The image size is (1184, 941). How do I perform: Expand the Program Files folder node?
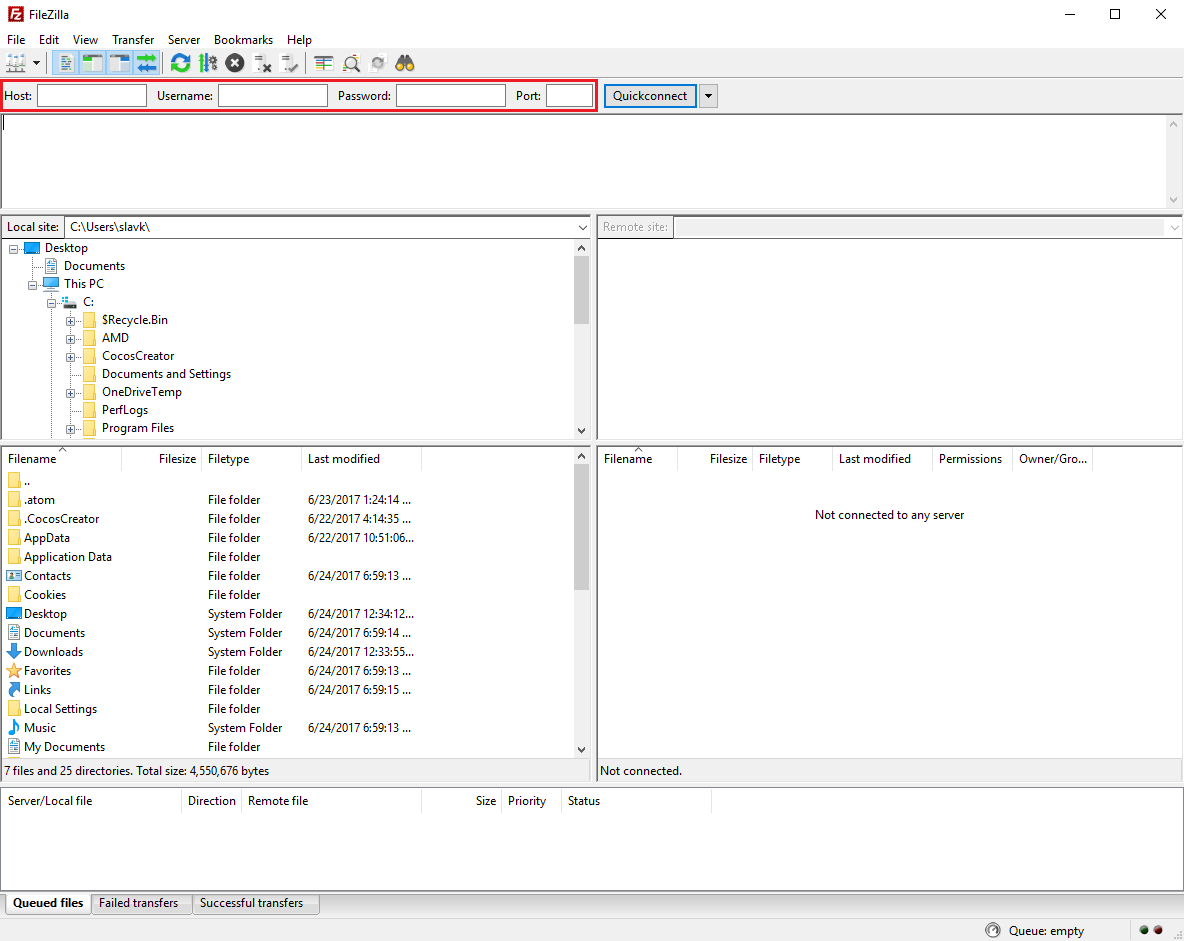click(x=70, y=429)
